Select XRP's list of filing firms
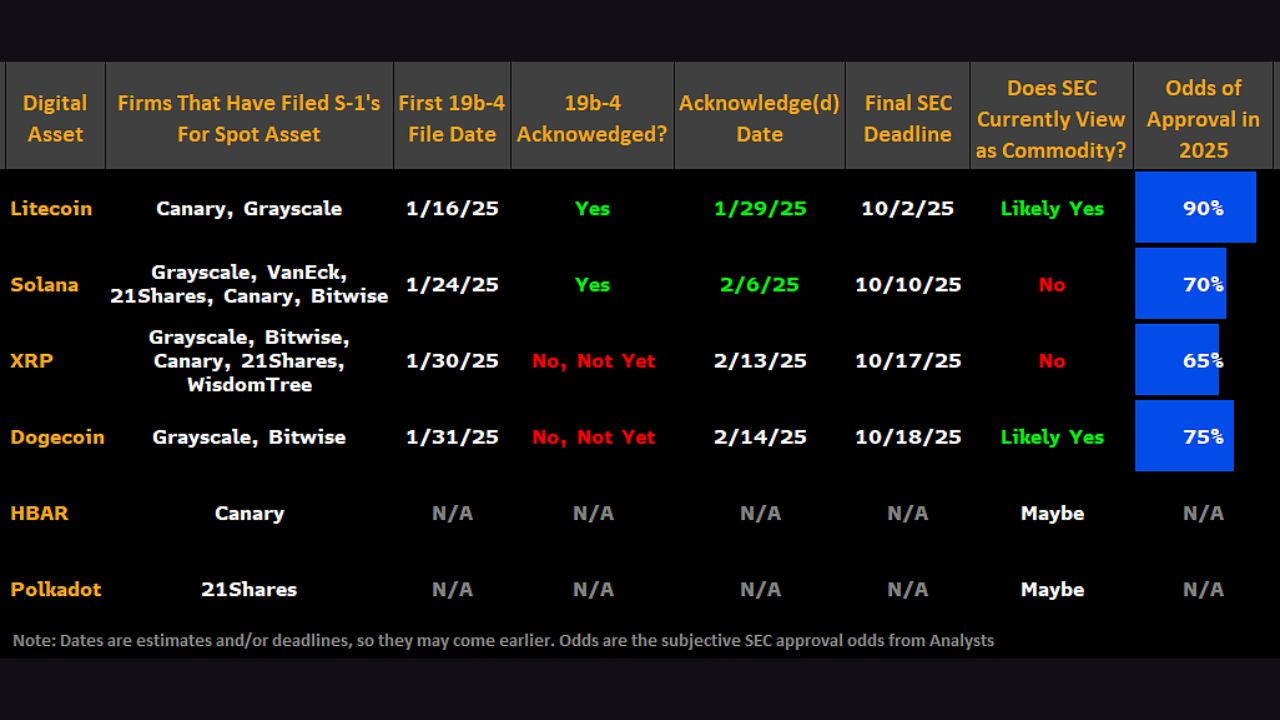The width and height of the screenshot is (1280, 720). coord(249,360)
